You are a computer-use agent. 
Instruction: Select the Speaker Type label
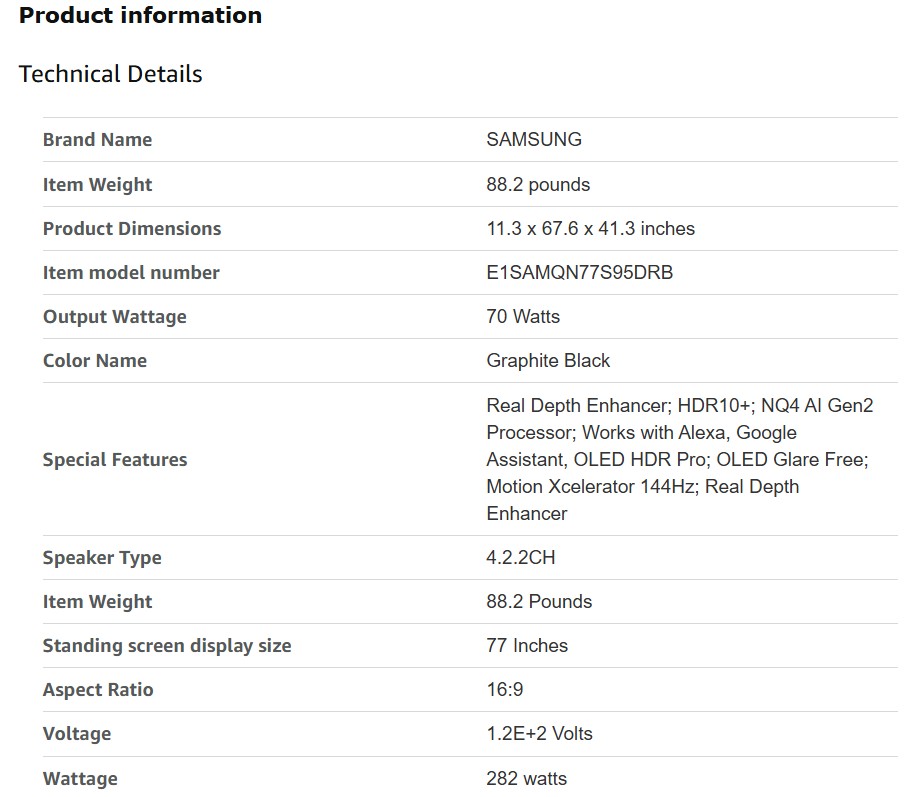click(x=102, y=558)
